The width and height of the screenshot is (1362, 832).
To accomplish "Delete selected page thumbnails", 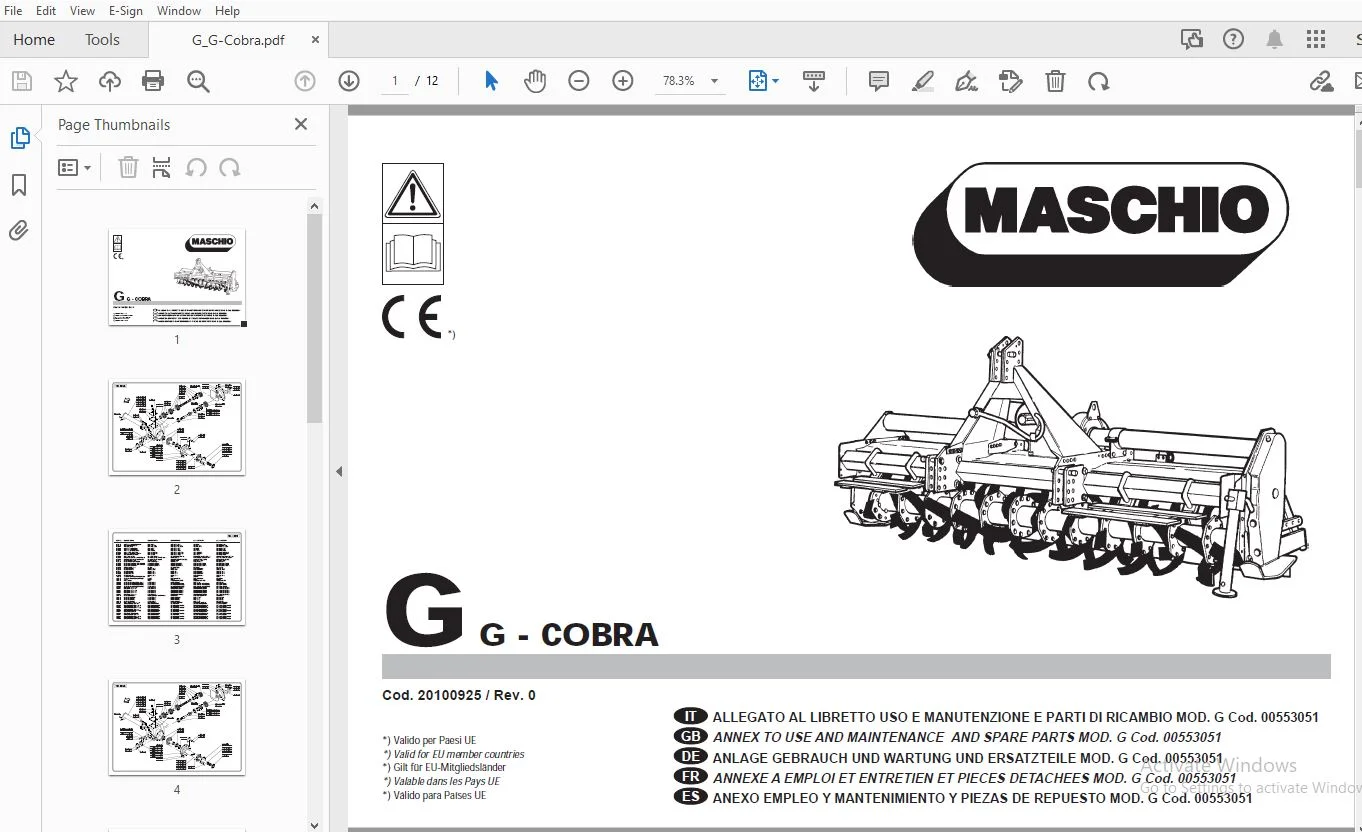I will [x=128, y=167].
